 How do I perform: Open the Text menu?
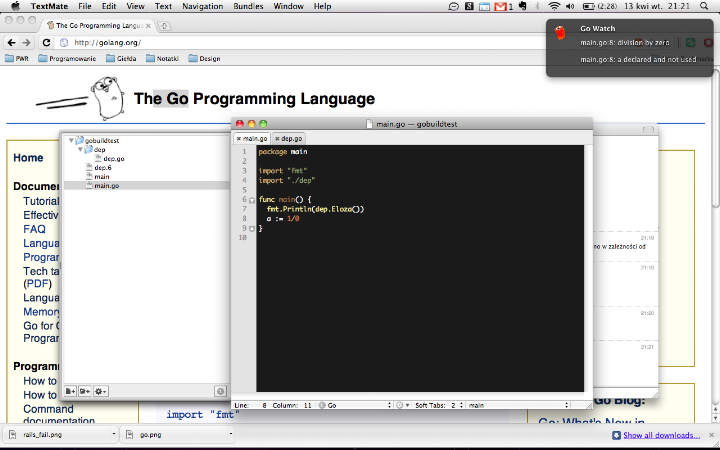[x=163, y=6]
